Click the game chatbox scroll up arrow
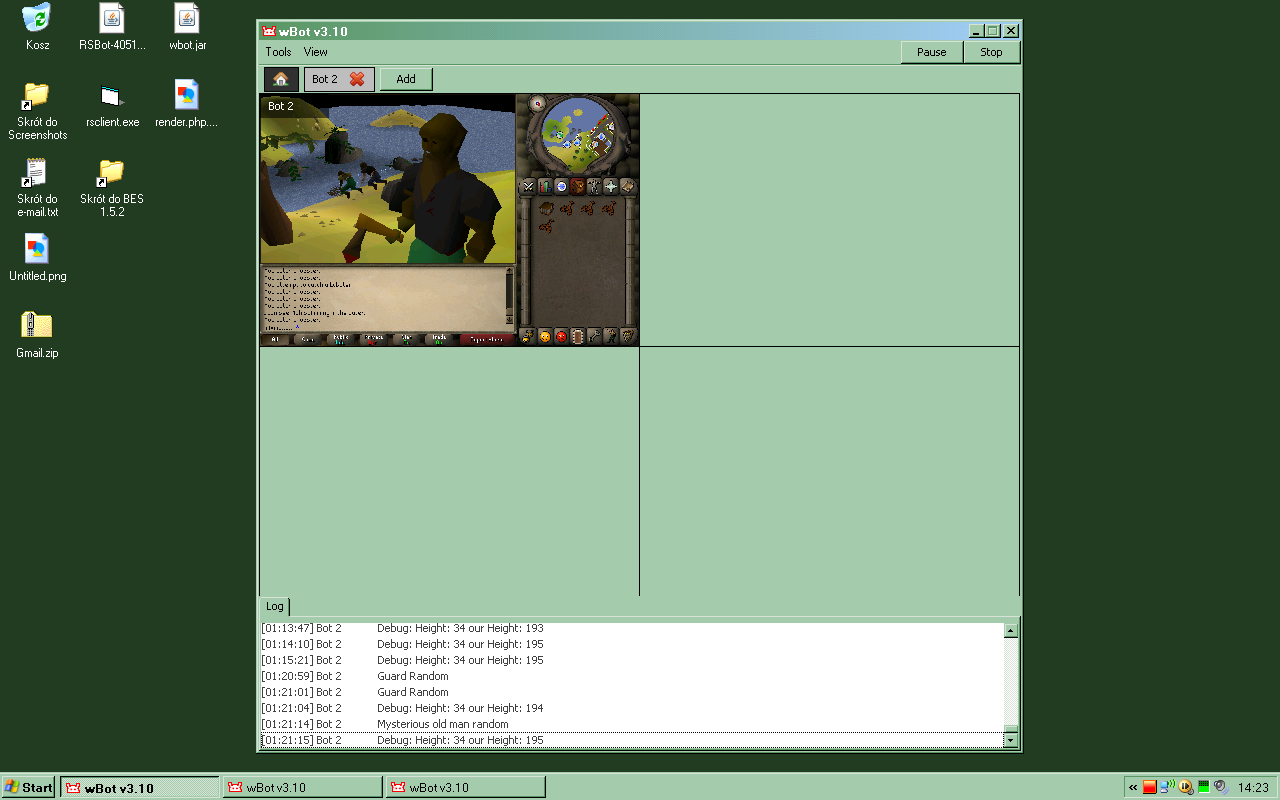The width and height of the screenshot is (1280, 800). tap(509, 270)
